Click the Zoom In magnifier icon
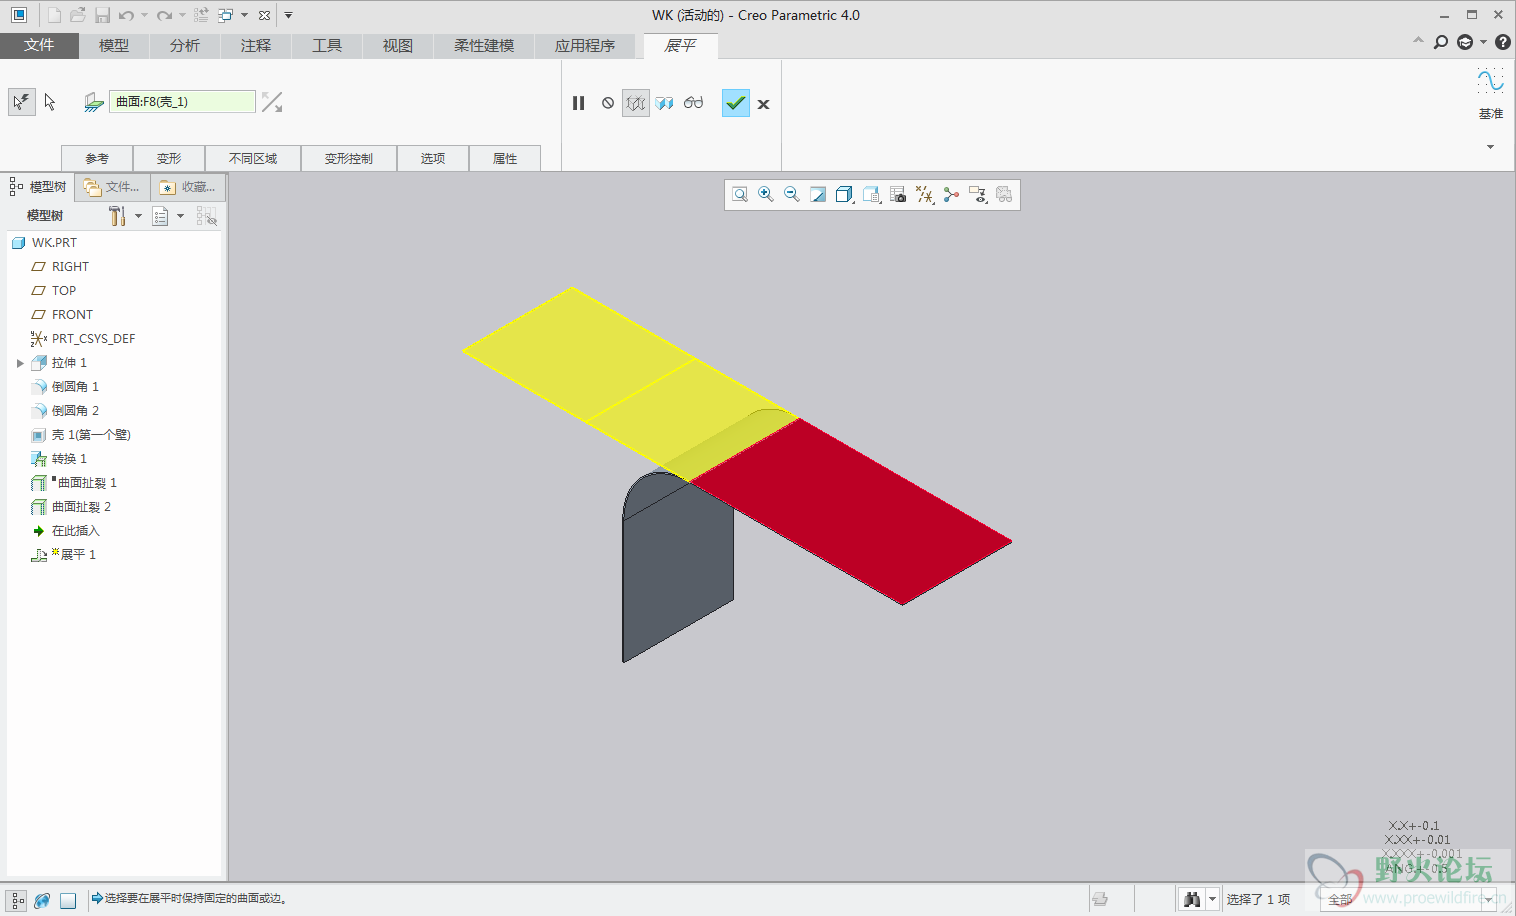 point(766,195)
